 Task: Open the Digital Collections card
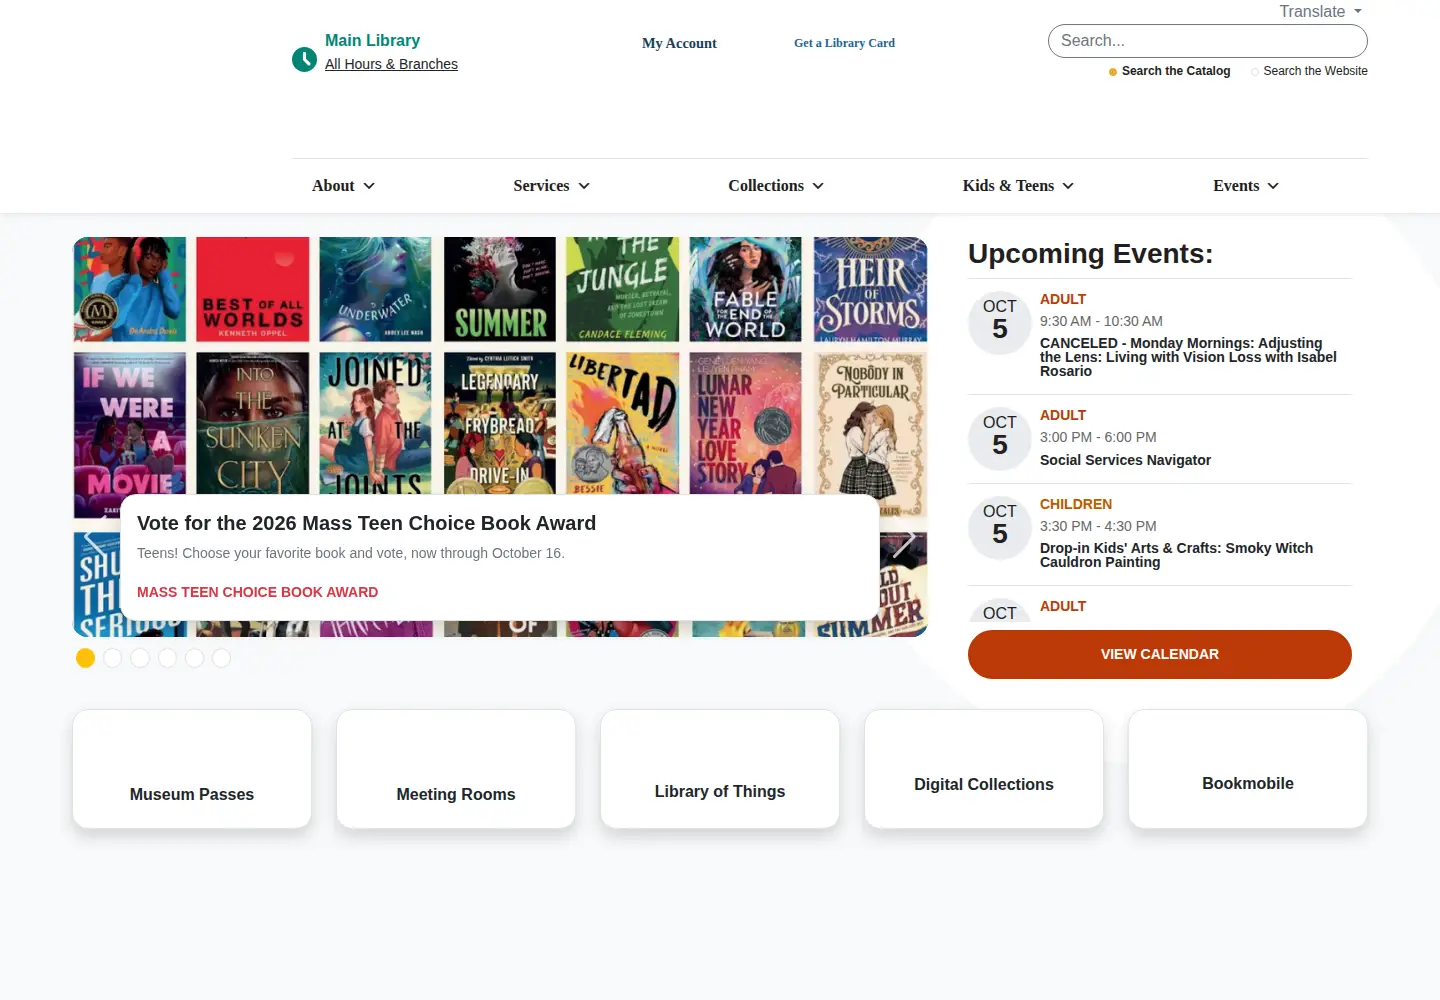tap(984, 769)
